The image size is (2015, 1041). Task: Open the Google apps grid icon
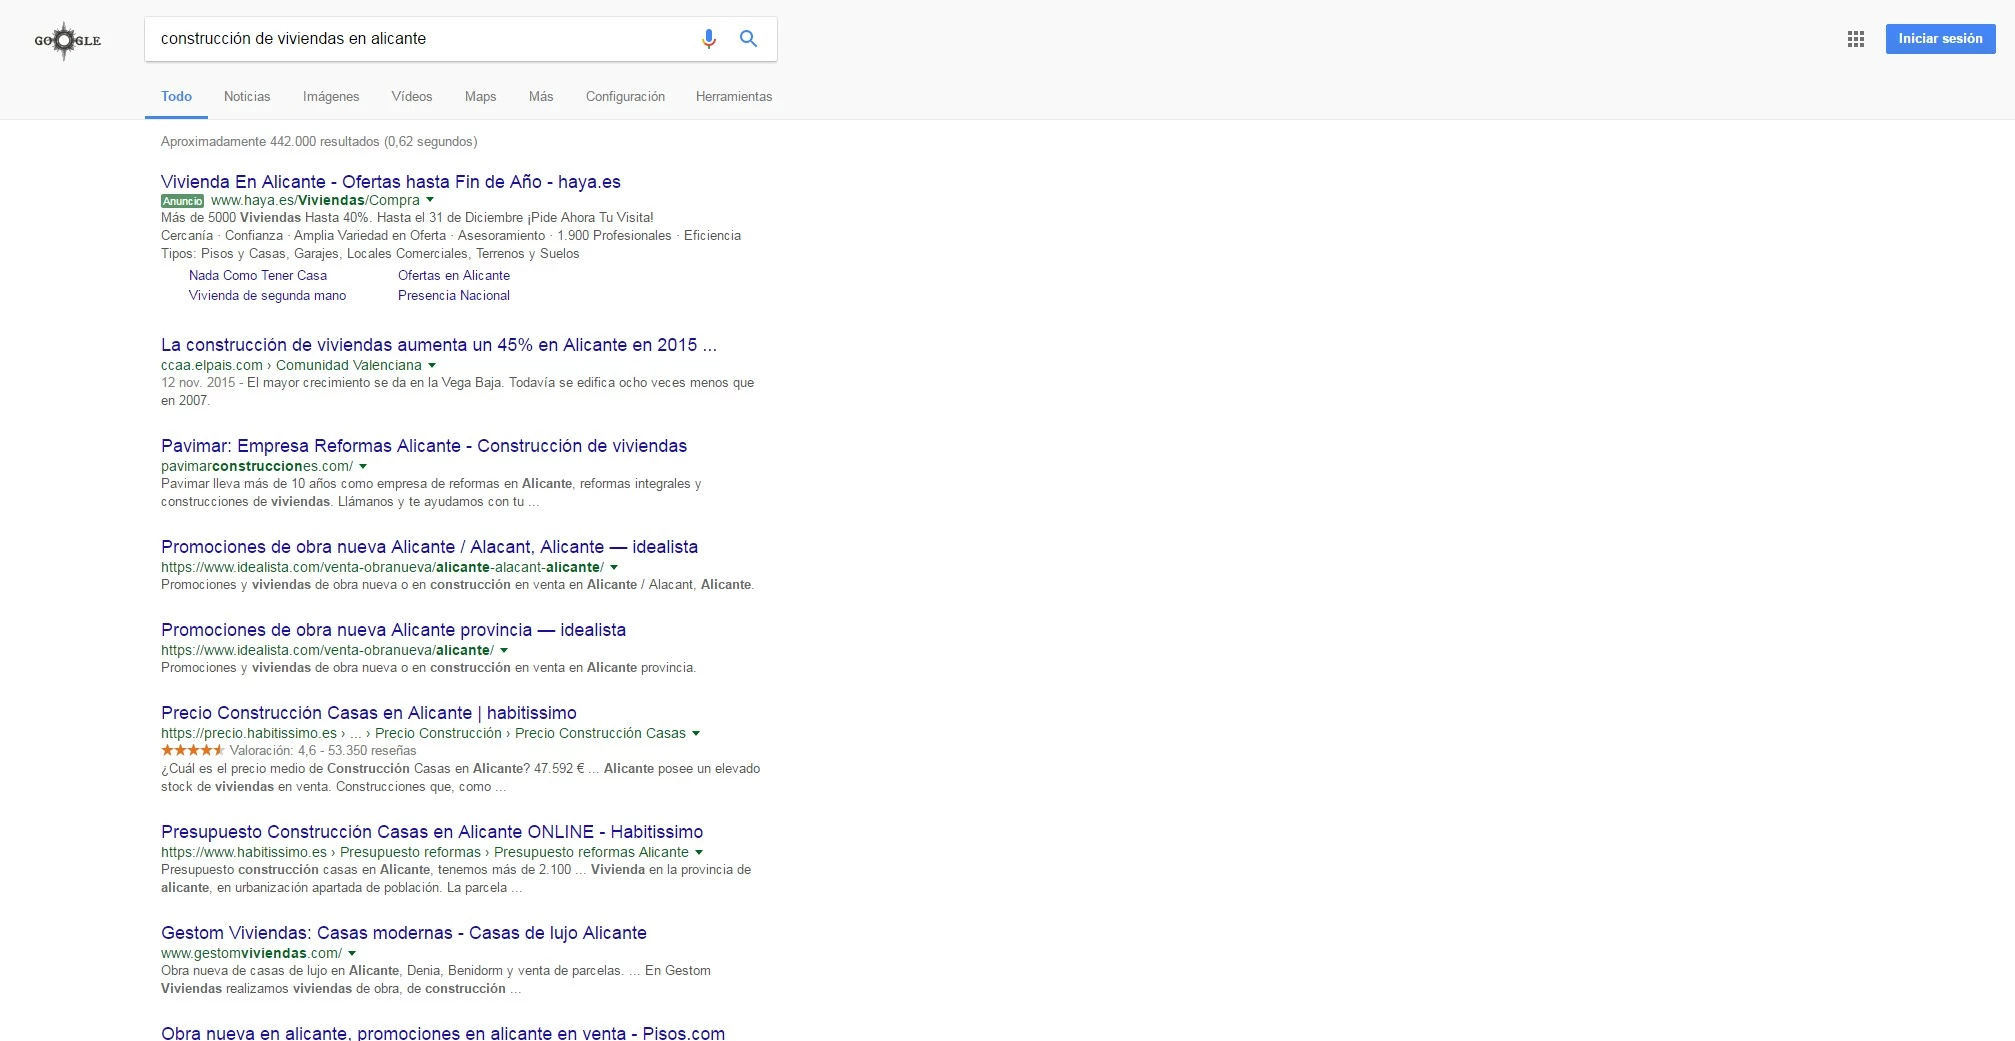pos(1856,39)
